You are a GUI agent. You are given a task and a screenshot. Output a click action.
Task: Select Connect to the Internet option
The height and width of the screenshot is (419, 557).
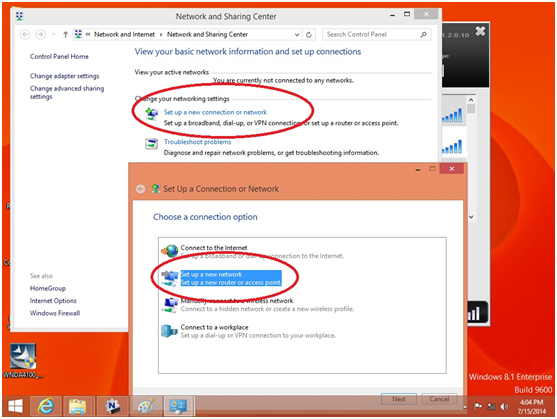coord(262,252)
